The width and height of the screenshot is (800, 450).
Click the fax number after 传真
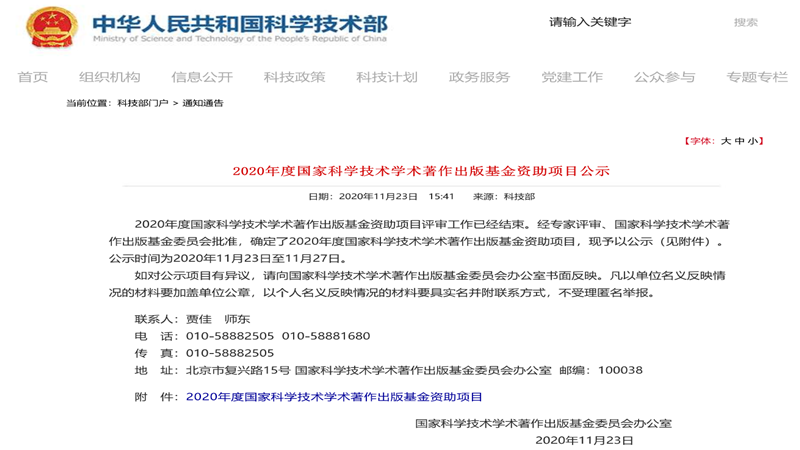coord(230,353)
